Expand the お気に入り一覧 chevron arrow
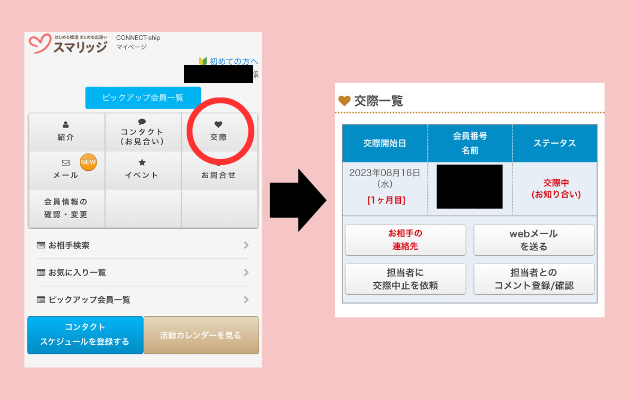The width and height of the screenshot is (630, 400). coord(246,273)
